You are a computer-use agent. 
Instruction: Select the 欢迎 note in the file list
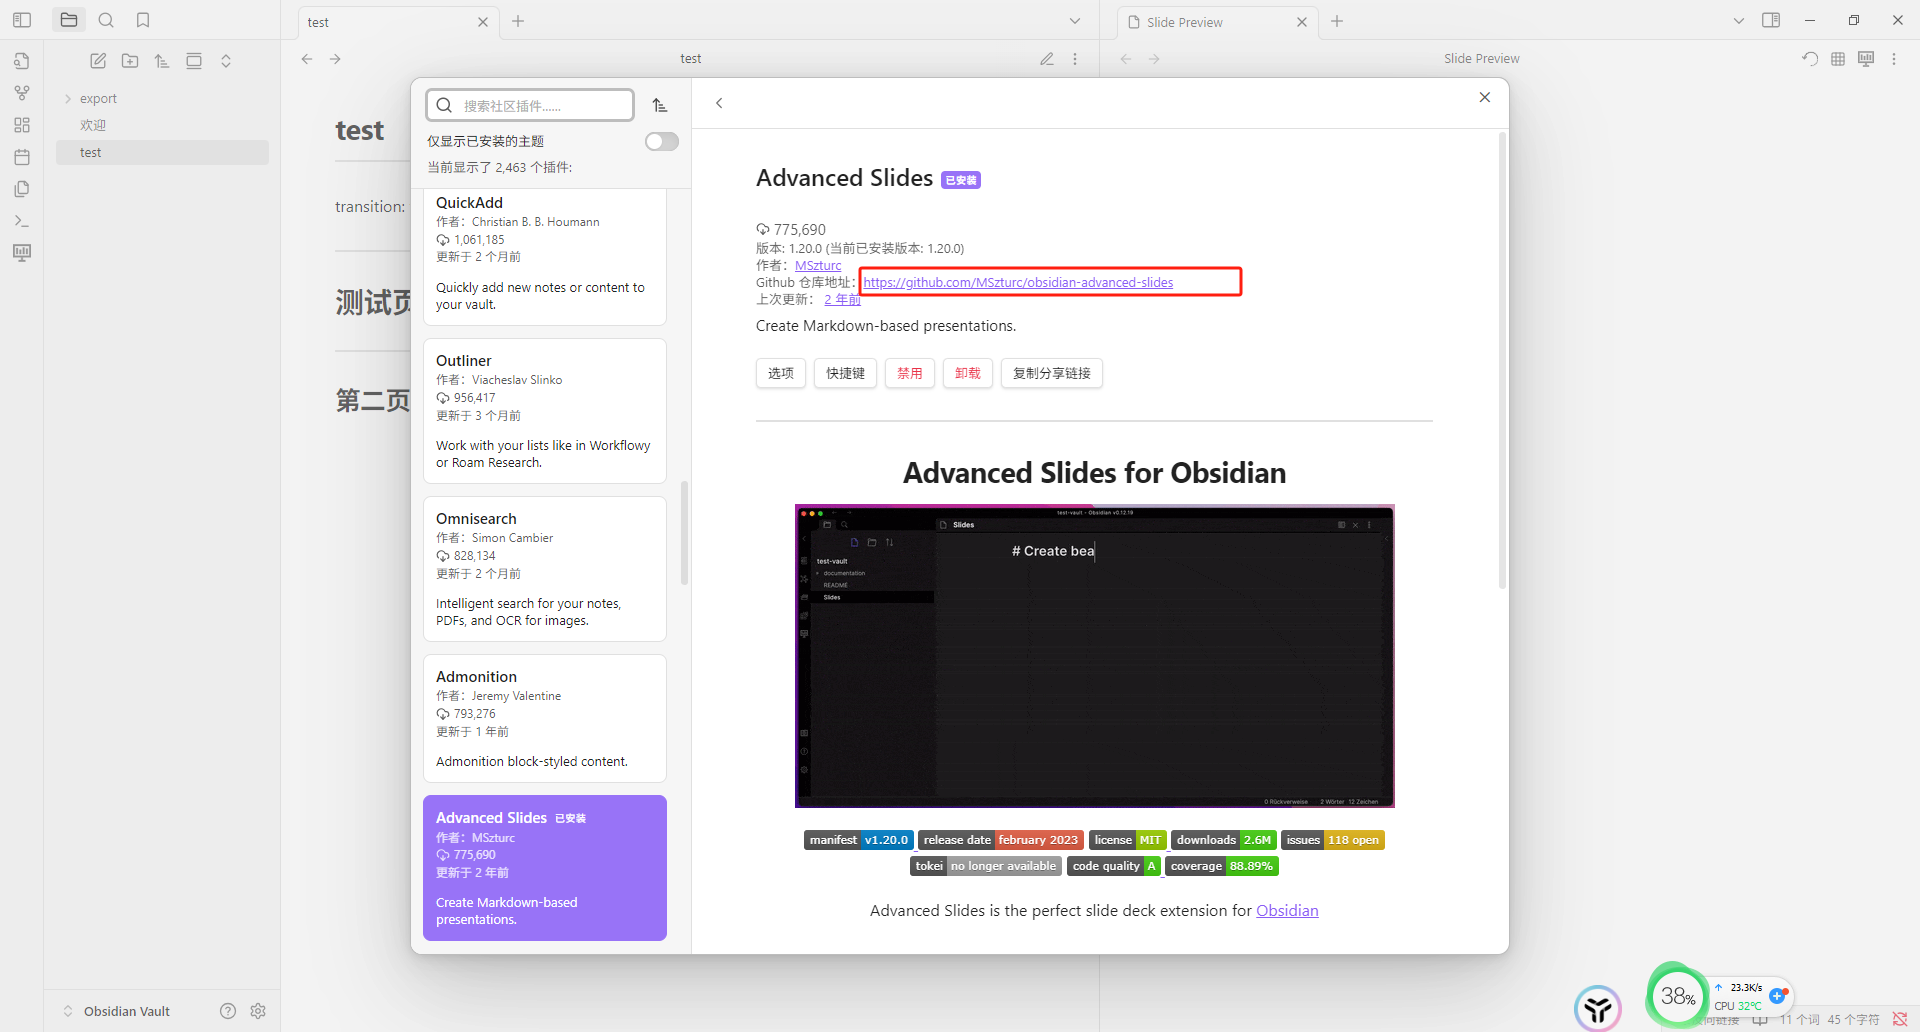[x=93, y=124]
